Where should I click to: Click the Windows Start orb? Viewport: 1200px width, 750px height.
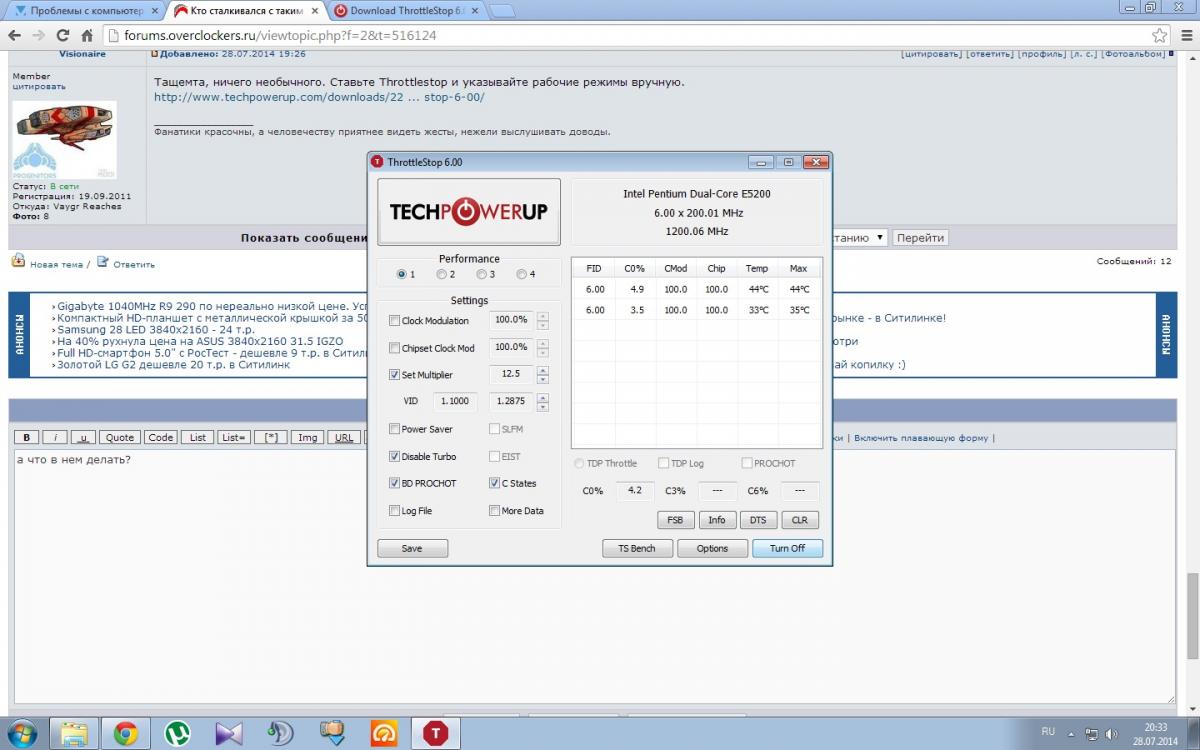22,733
